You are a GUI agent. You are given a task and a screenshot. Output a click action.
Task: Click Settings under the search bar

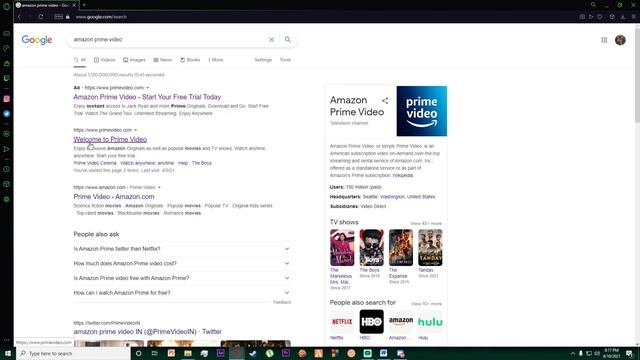[x=263, y=60]
